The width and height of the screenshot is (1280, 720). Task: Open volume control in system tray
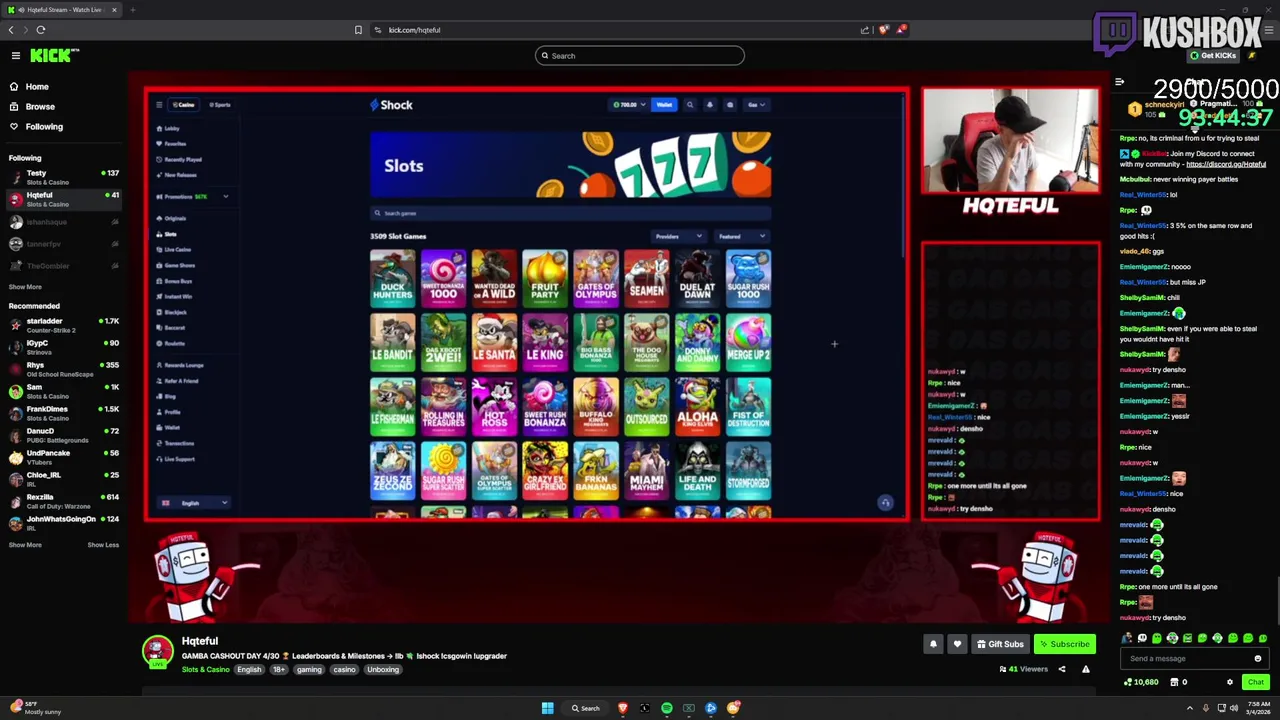[1234, 708]
